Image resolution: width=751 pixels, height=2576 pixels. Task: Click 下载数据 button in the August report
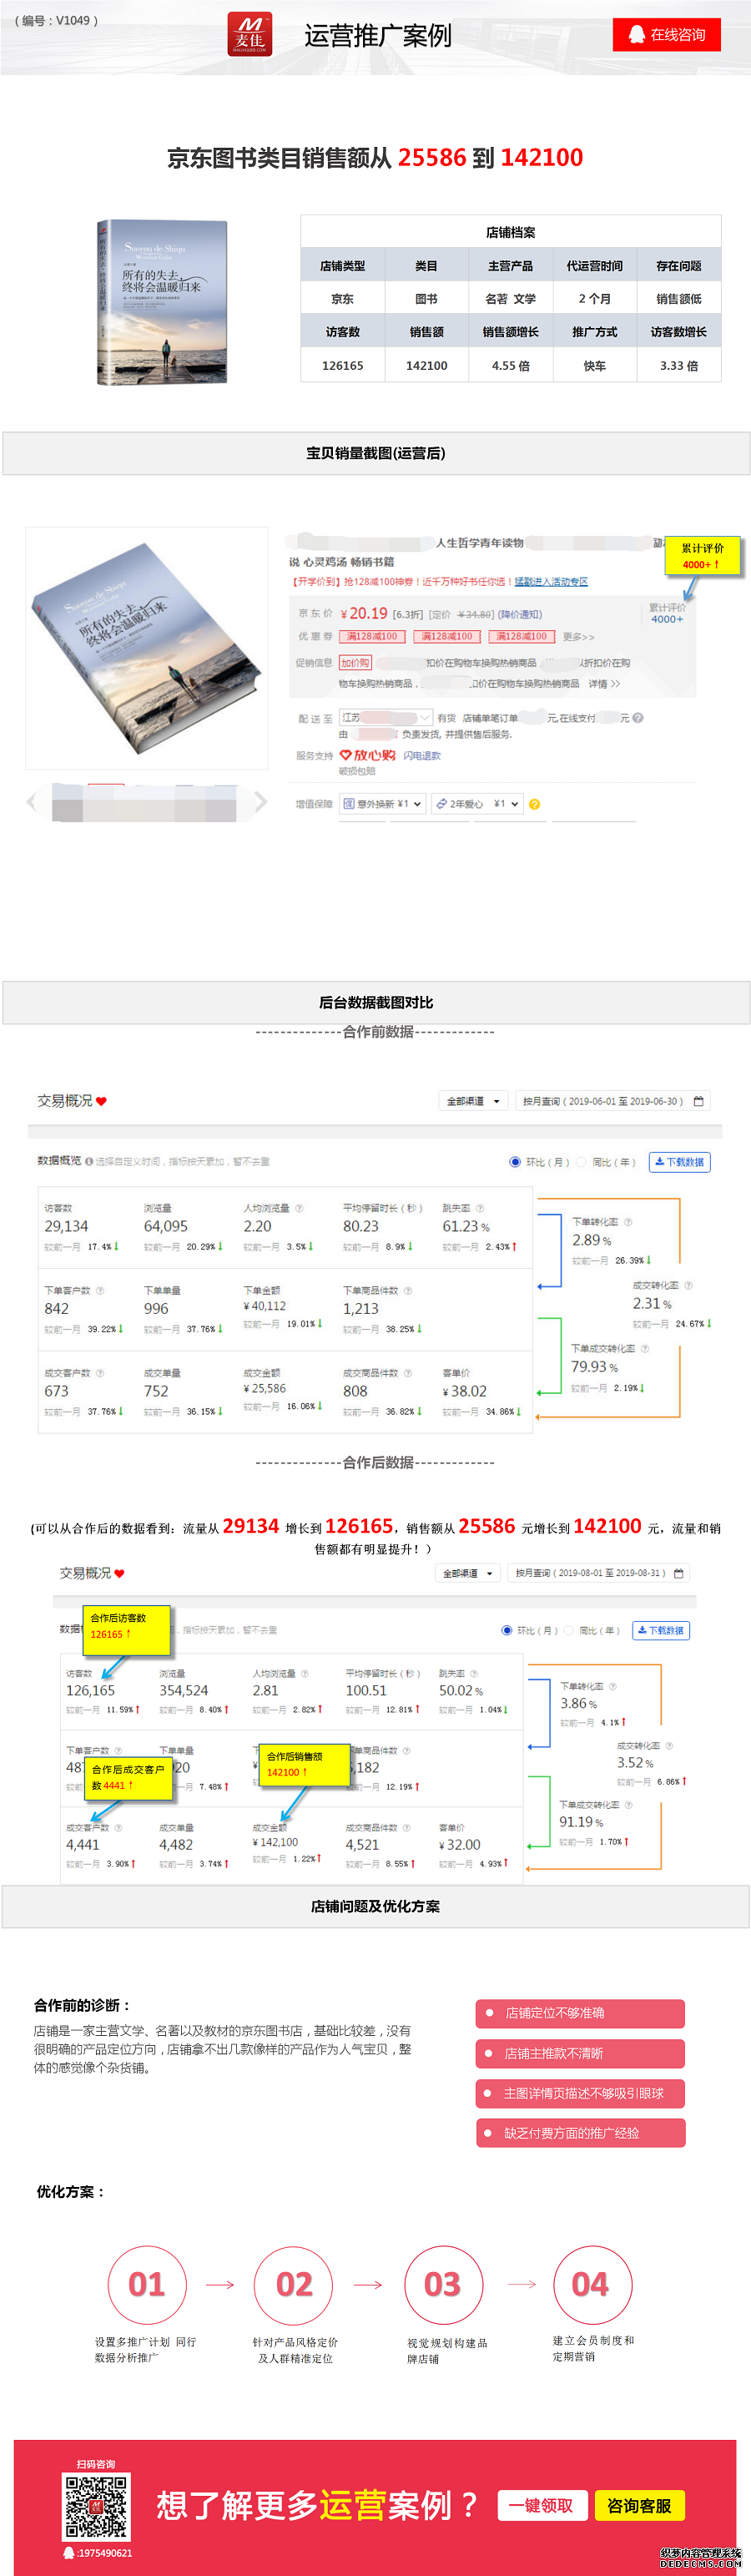(x=661, y=1631)
